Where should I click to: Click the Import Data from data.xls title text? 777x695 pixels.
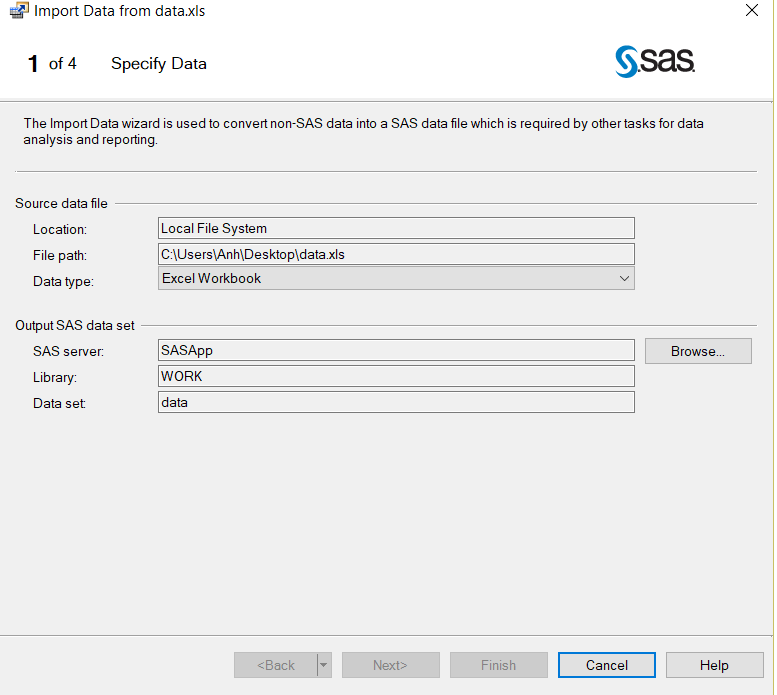[x=120, y=12]
